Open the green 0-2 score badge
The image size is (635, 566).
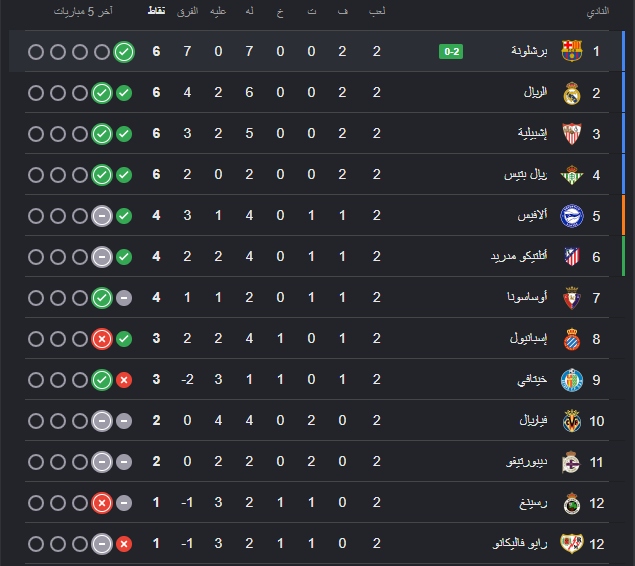451,51
